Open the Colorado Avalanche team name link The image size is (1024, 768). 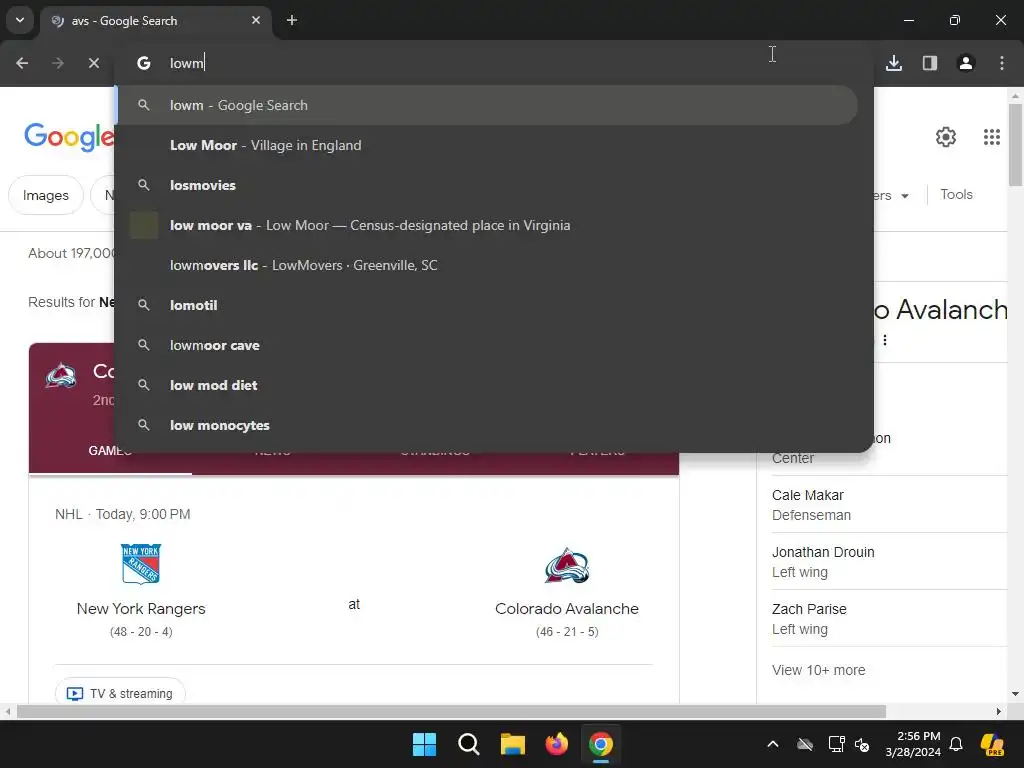tap(567, 609)
